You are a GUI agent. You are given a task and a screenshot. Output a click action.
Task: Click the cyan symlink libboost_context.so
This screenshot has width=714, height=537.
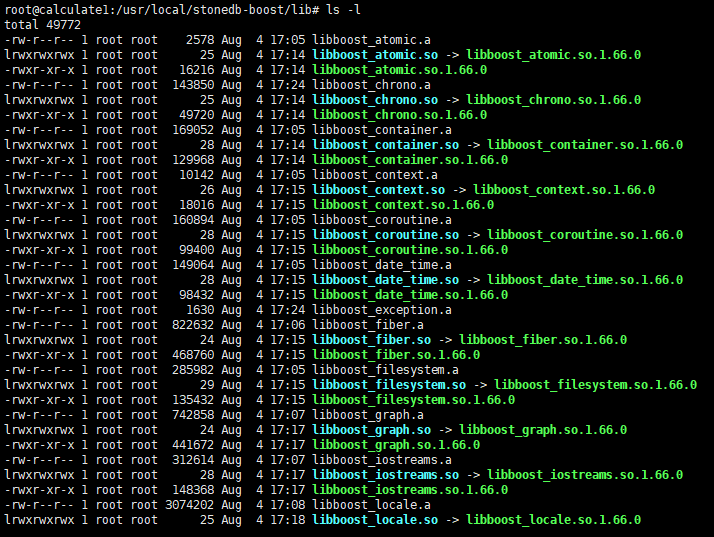coord(378,190)
